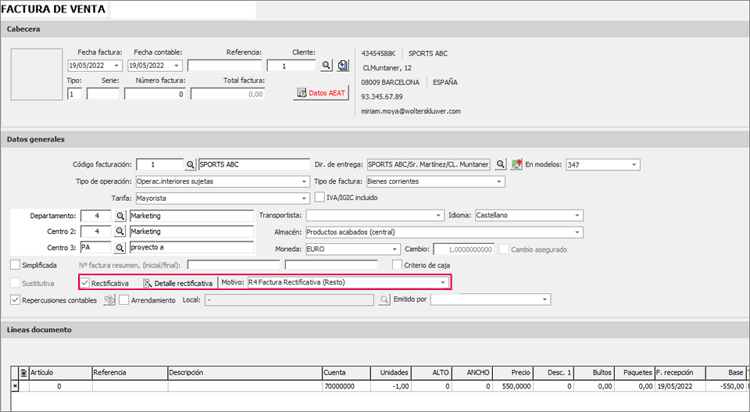750x412 pixels.
Task: Click the Repercusiones contables detail icon
Action: click(110, 300)
